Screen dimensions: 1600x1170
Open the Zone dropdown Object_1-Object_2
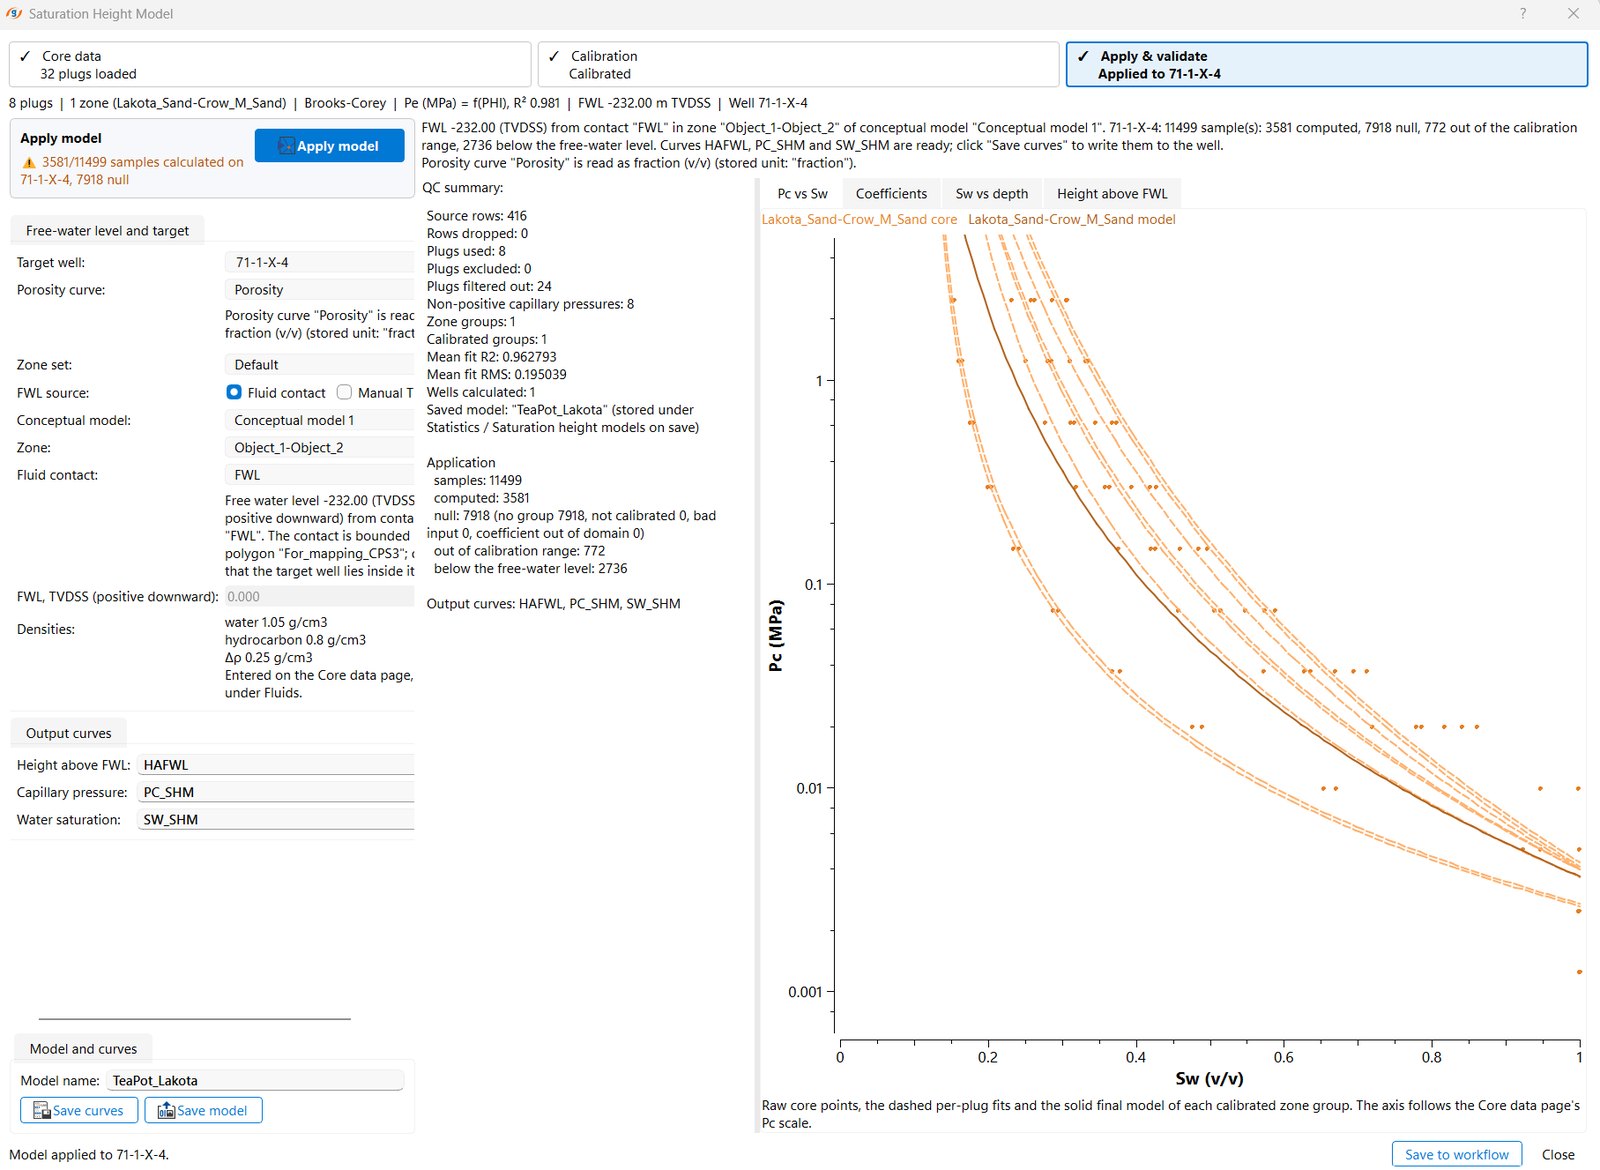(x=319, y=448)
